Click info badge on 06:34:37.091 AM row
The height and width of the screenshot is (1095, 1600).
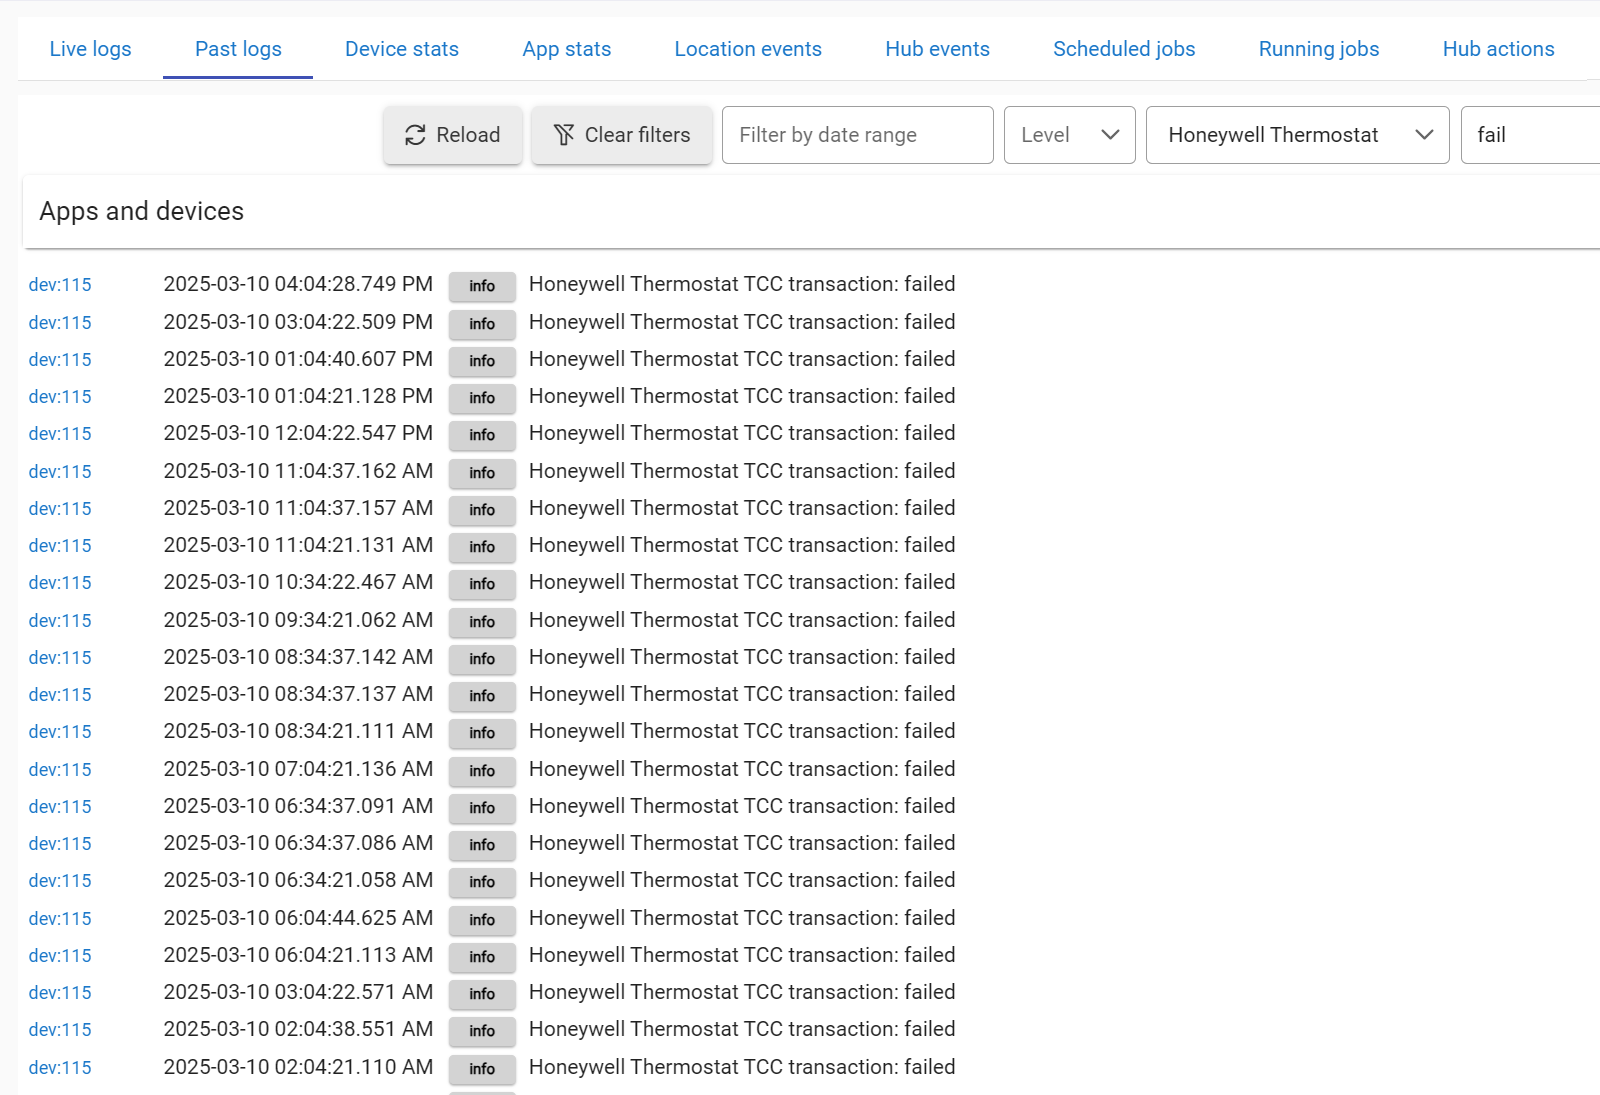(482, 808)
